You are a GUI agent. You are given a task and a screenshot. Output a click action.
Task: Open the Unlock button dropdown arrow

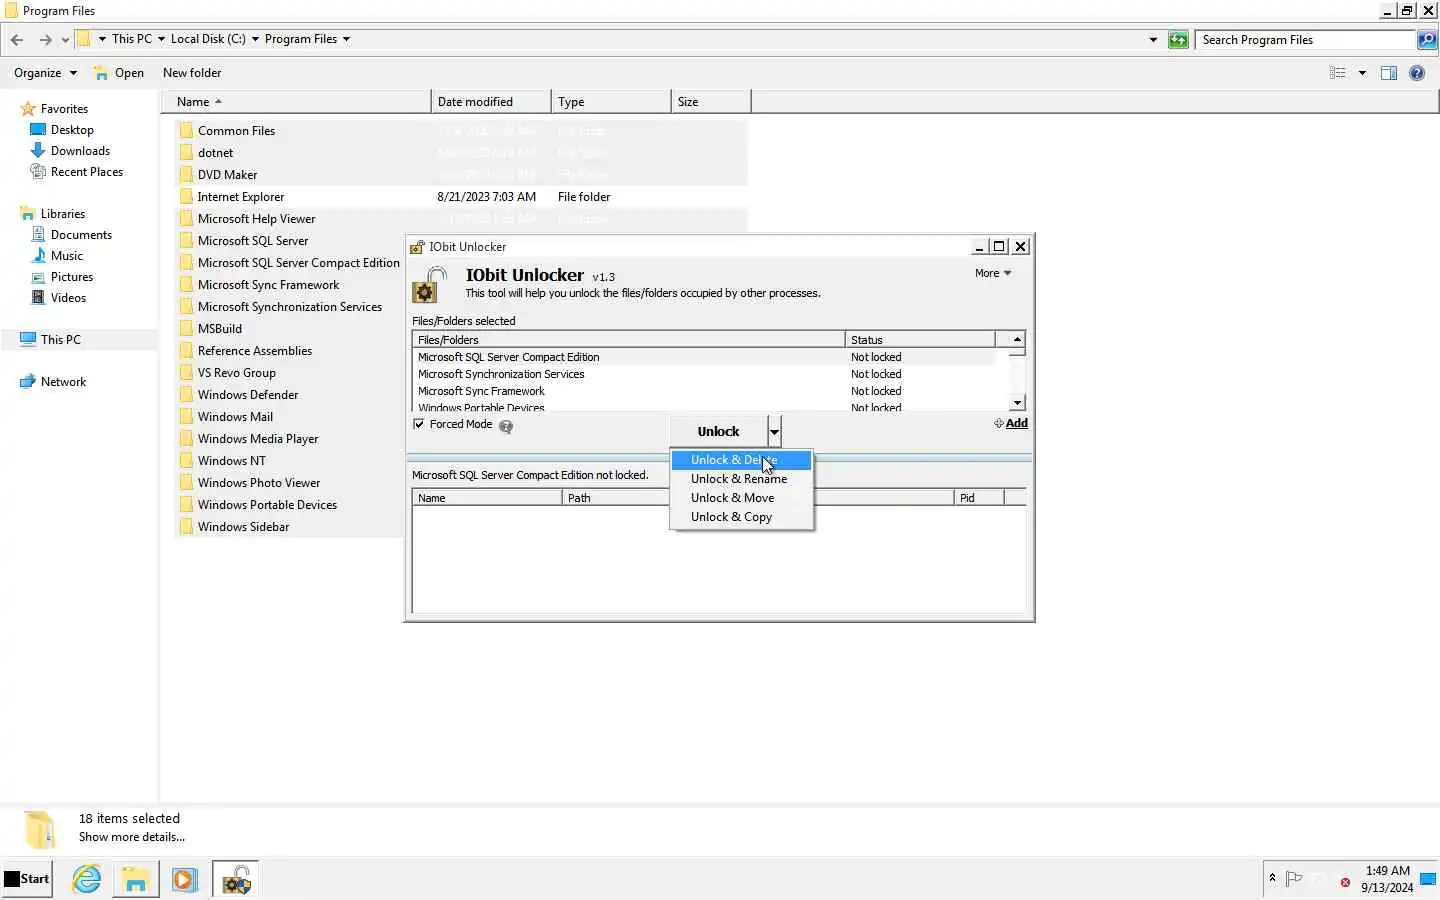(x=774, y=432)
